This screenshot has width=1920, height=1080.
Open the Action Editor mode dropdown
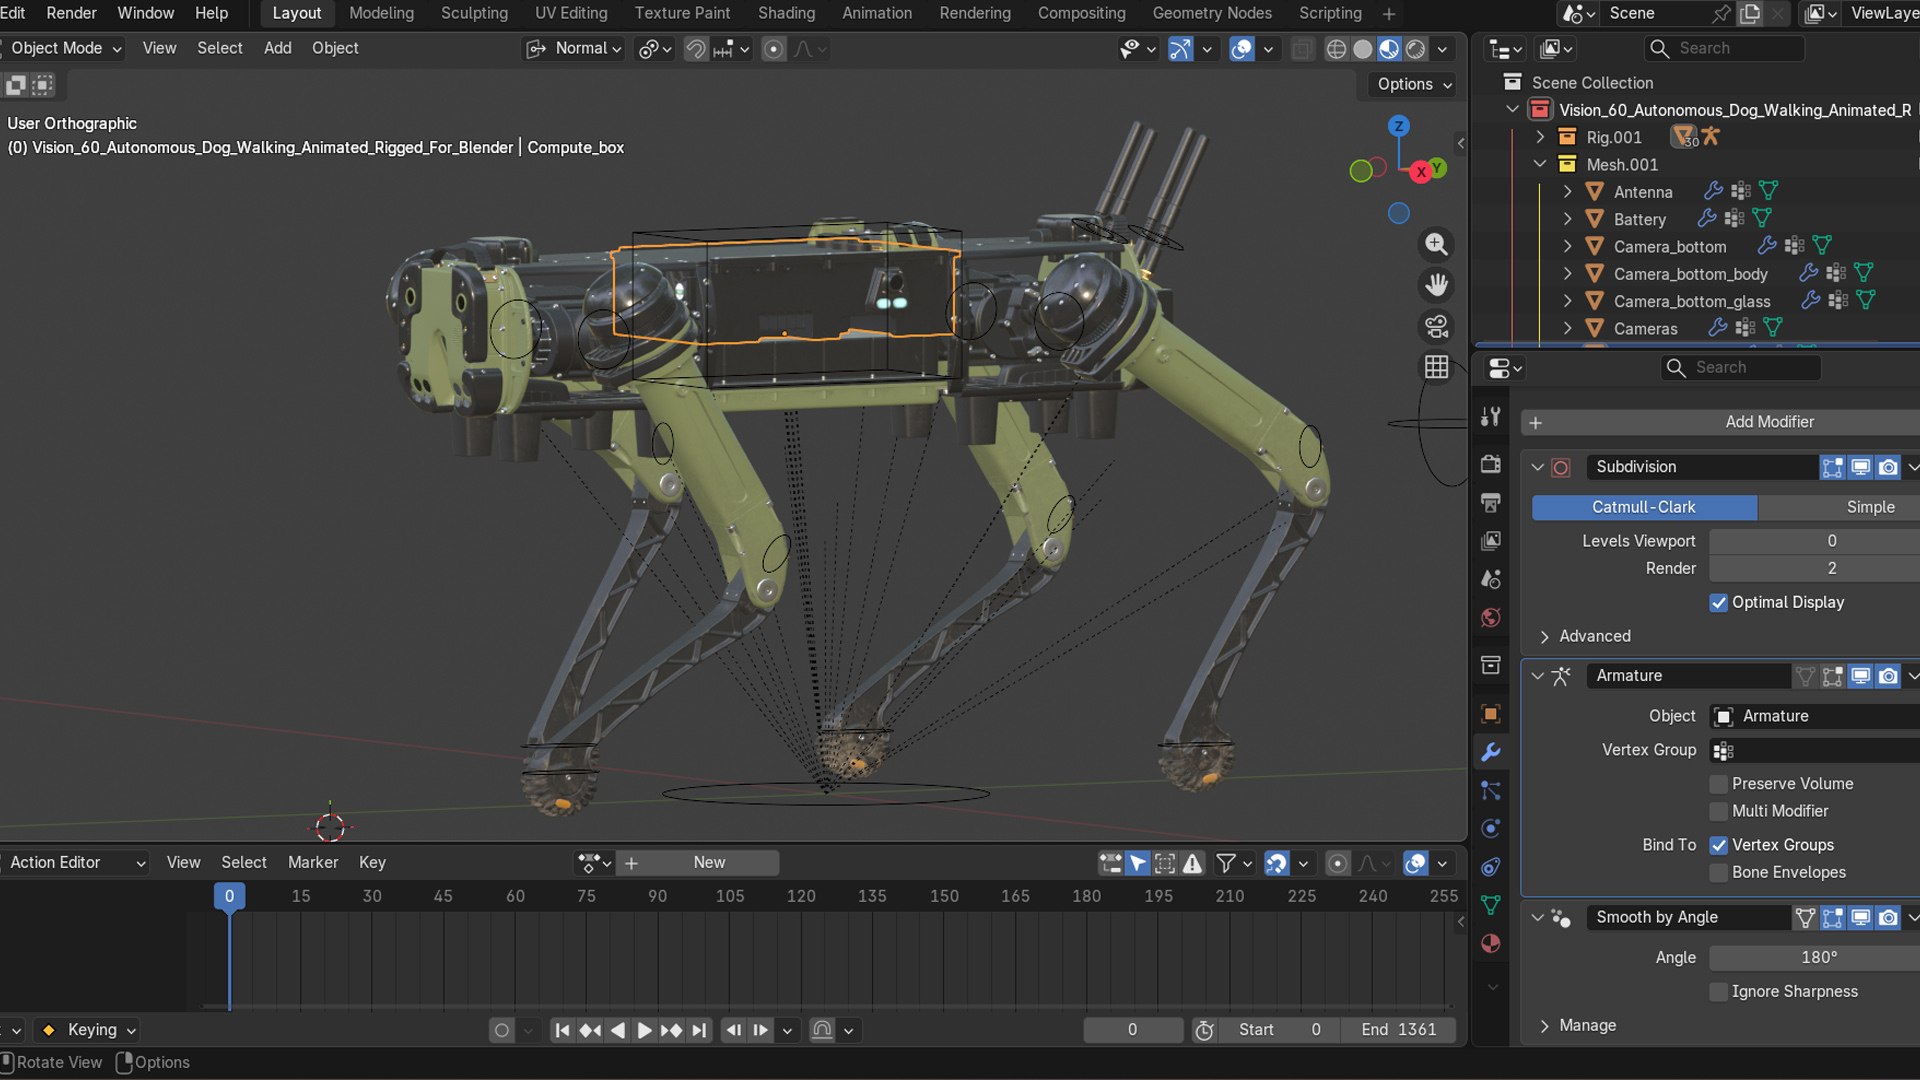point(74,863)
